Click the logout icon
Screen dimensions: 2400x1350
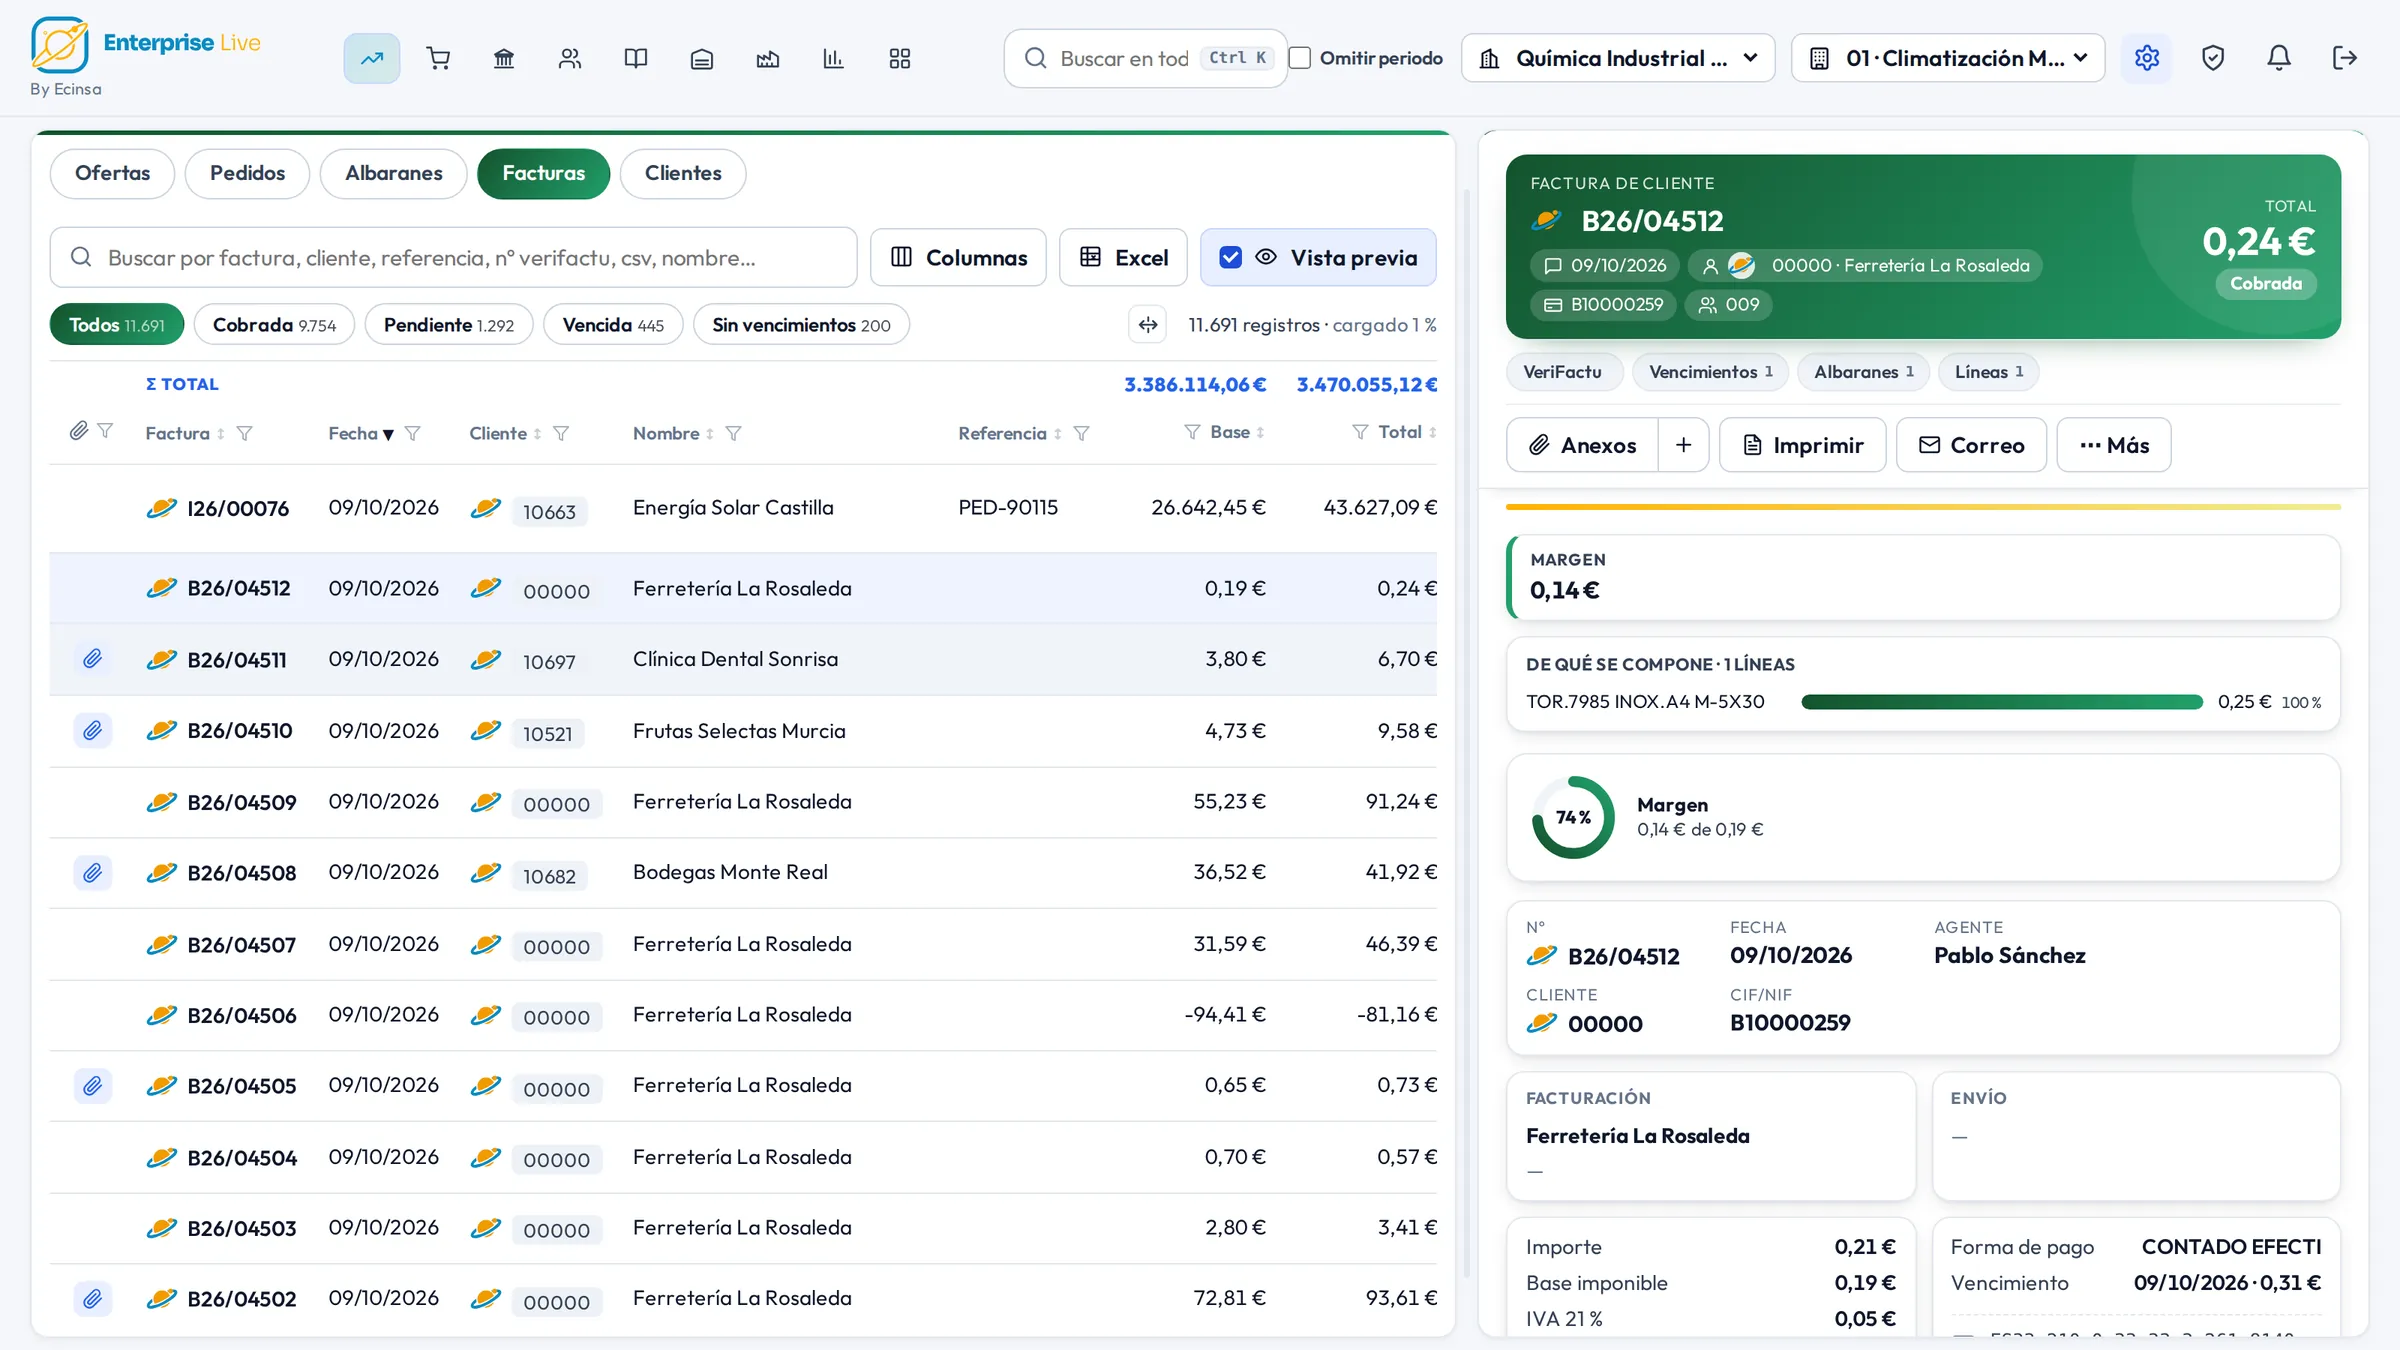point(2345,58)
